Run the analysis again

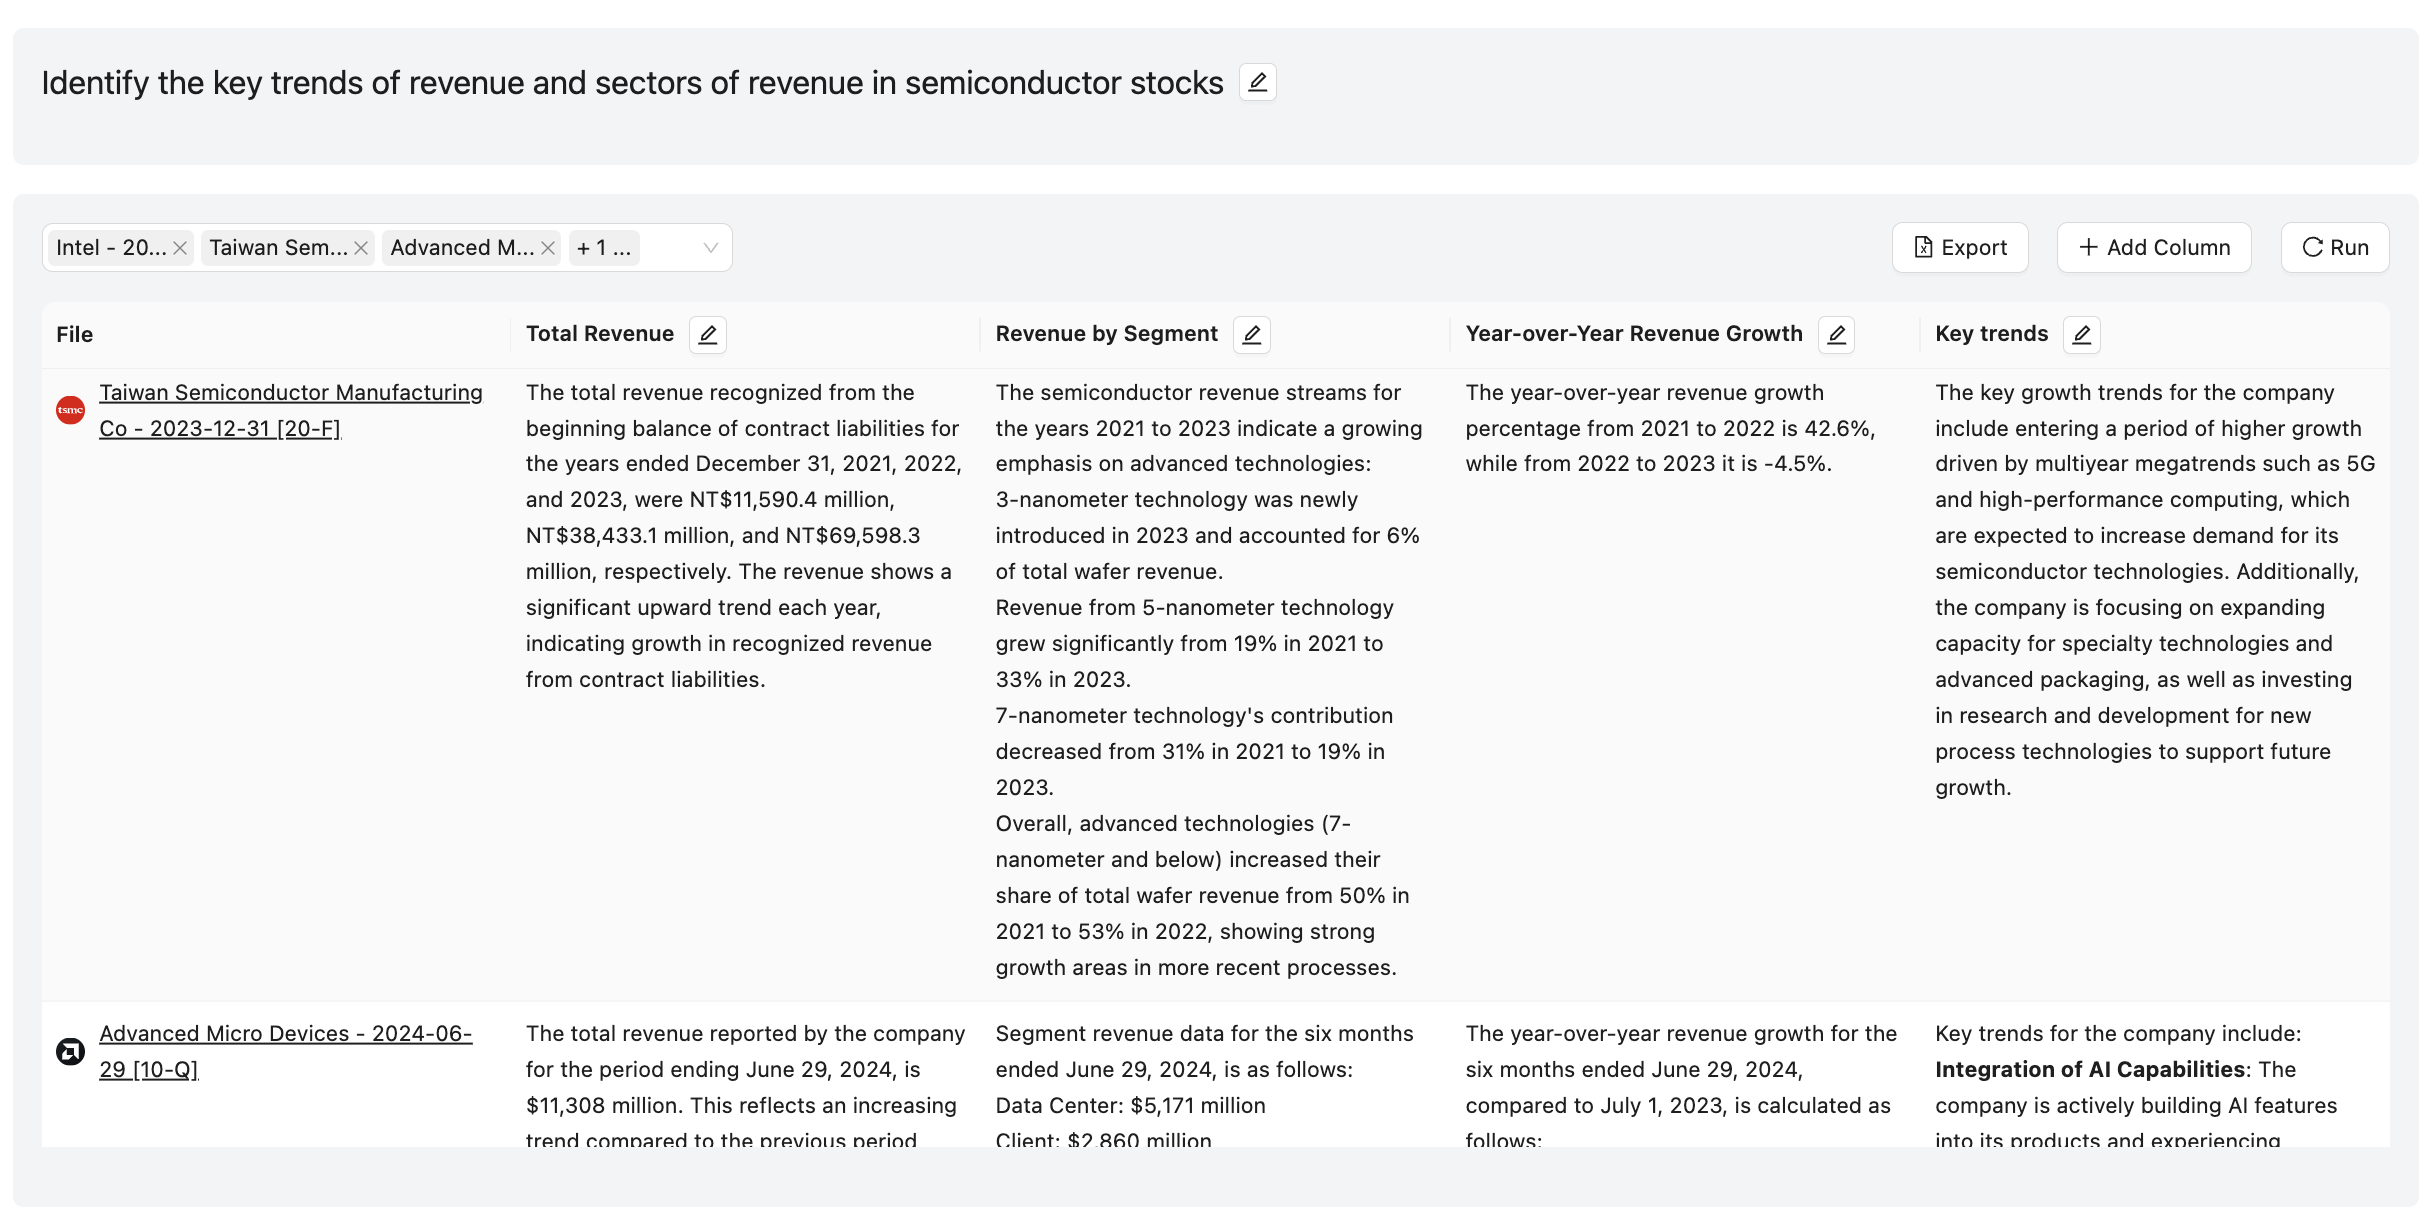point(2335,248)
